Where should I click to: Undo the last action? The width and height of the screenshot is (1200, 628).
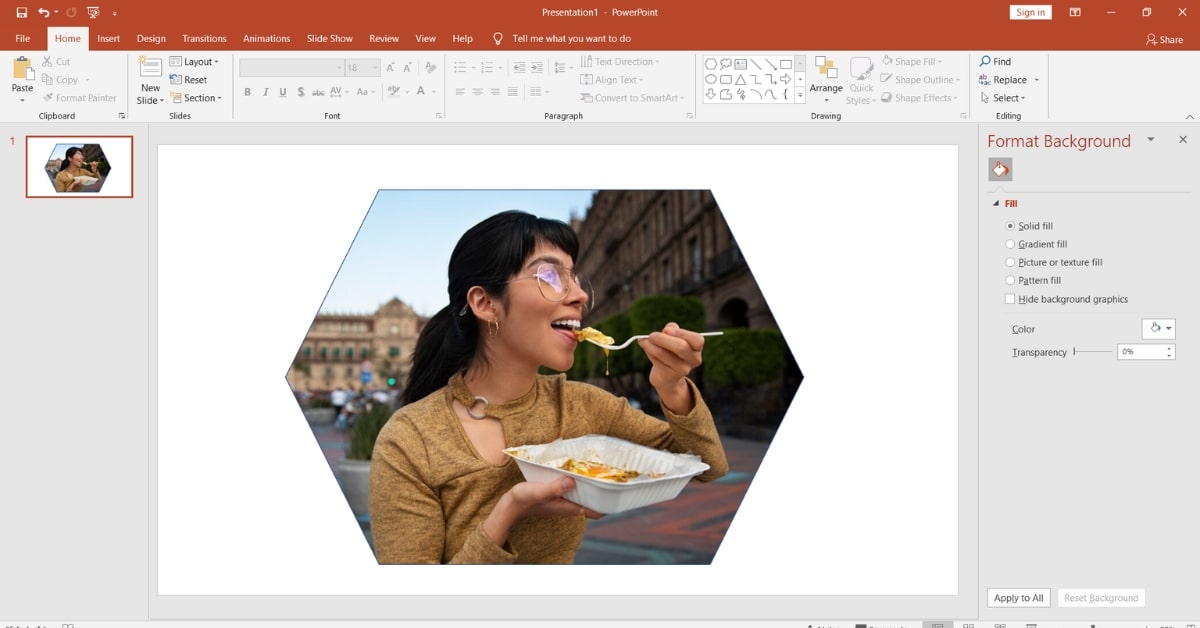tap(44, 12)
